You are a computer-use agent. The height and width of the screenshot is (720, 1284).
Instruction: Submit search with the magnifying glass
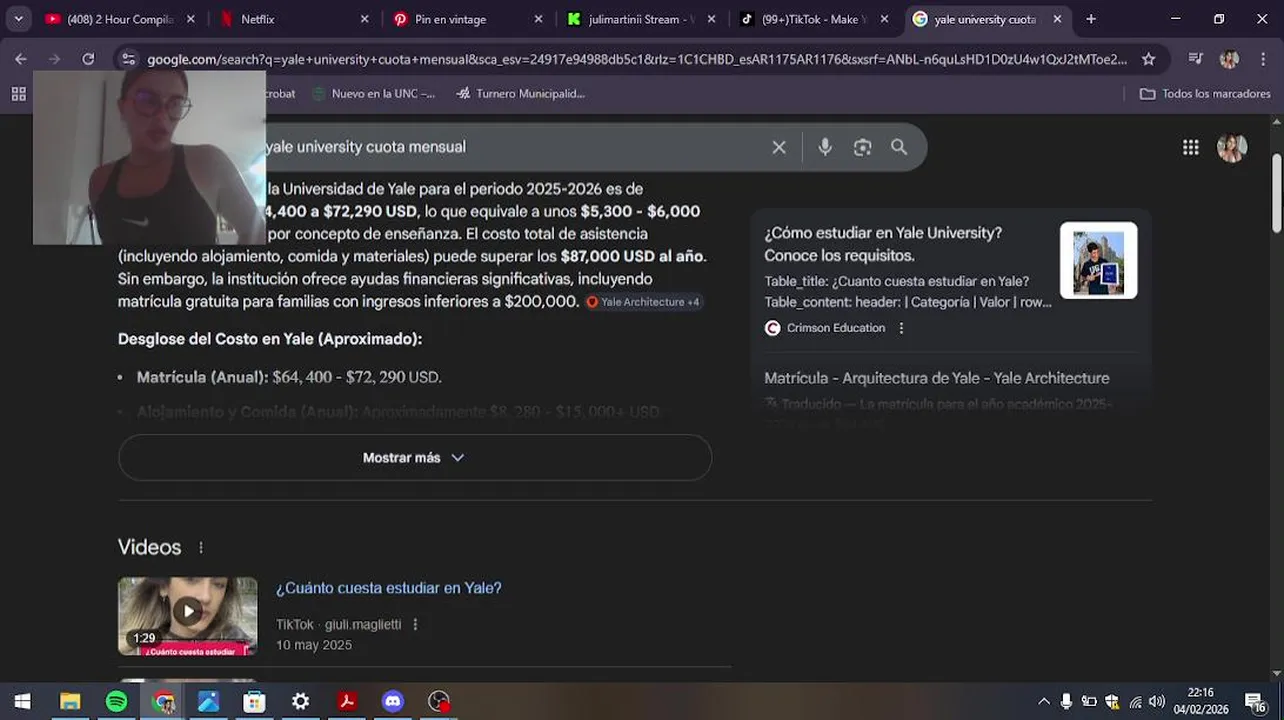pos(899,147)
